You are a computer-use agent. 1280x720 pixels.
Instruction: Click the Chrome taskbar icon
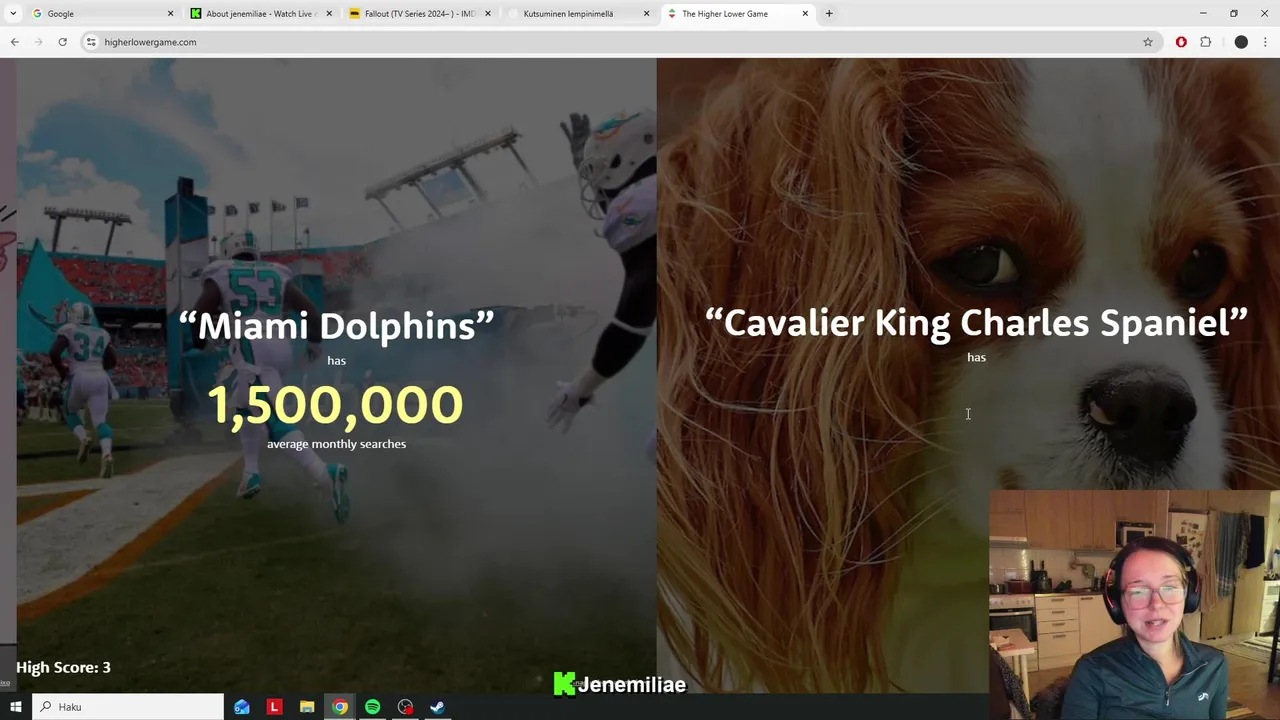pos(340,707)
